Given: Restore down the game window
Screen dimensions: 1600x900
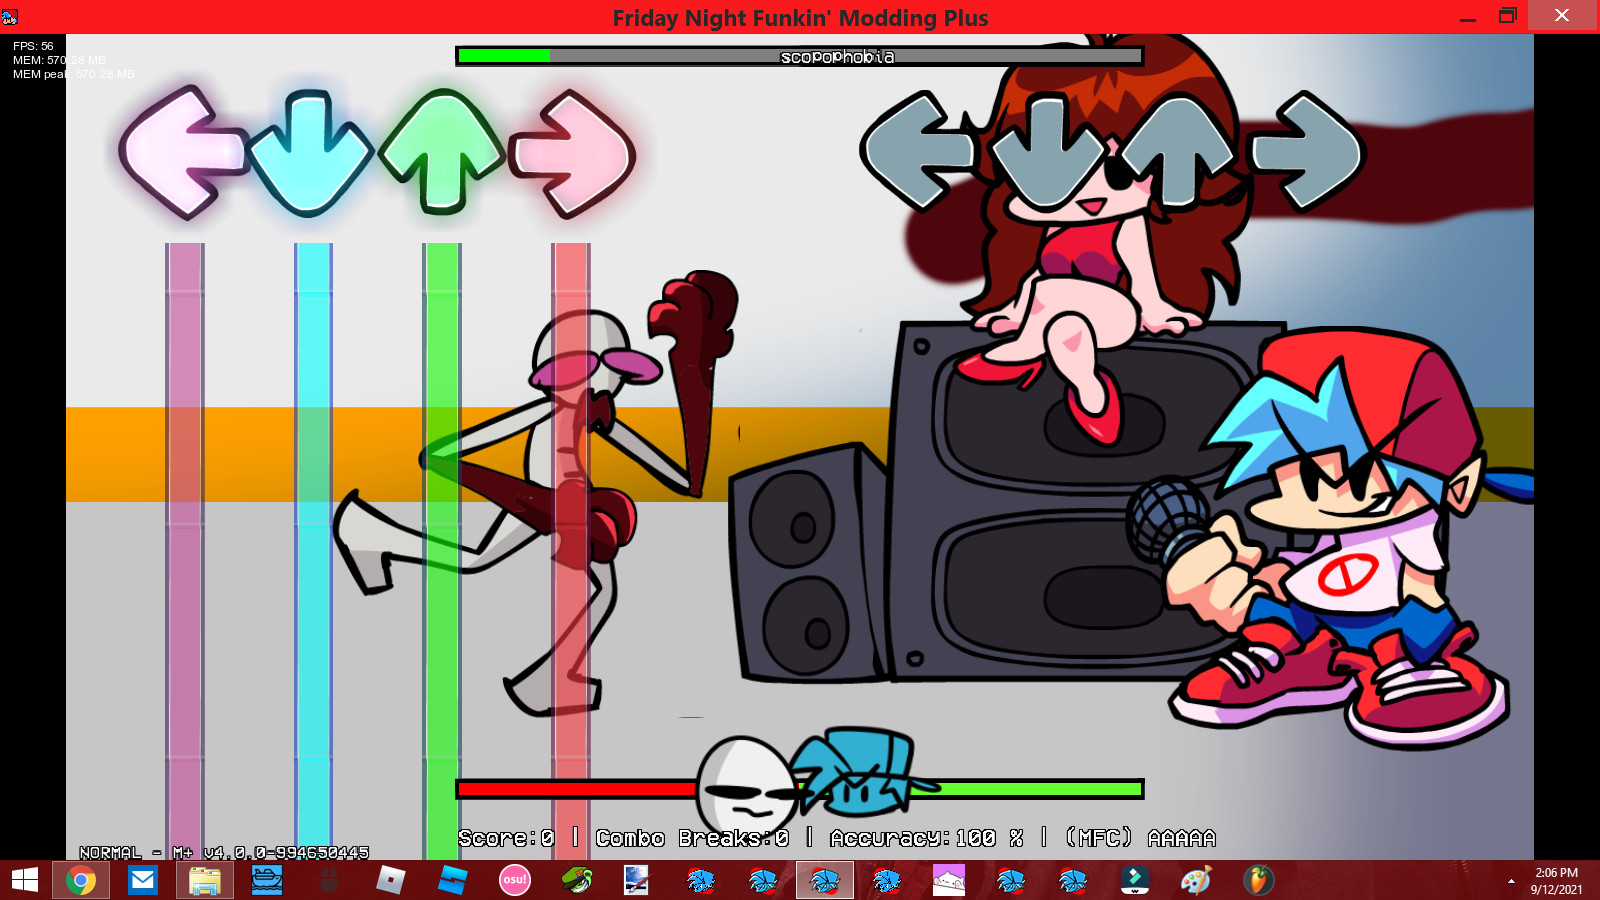Looking at the screenshot, I should click(x=1508, y=16).
